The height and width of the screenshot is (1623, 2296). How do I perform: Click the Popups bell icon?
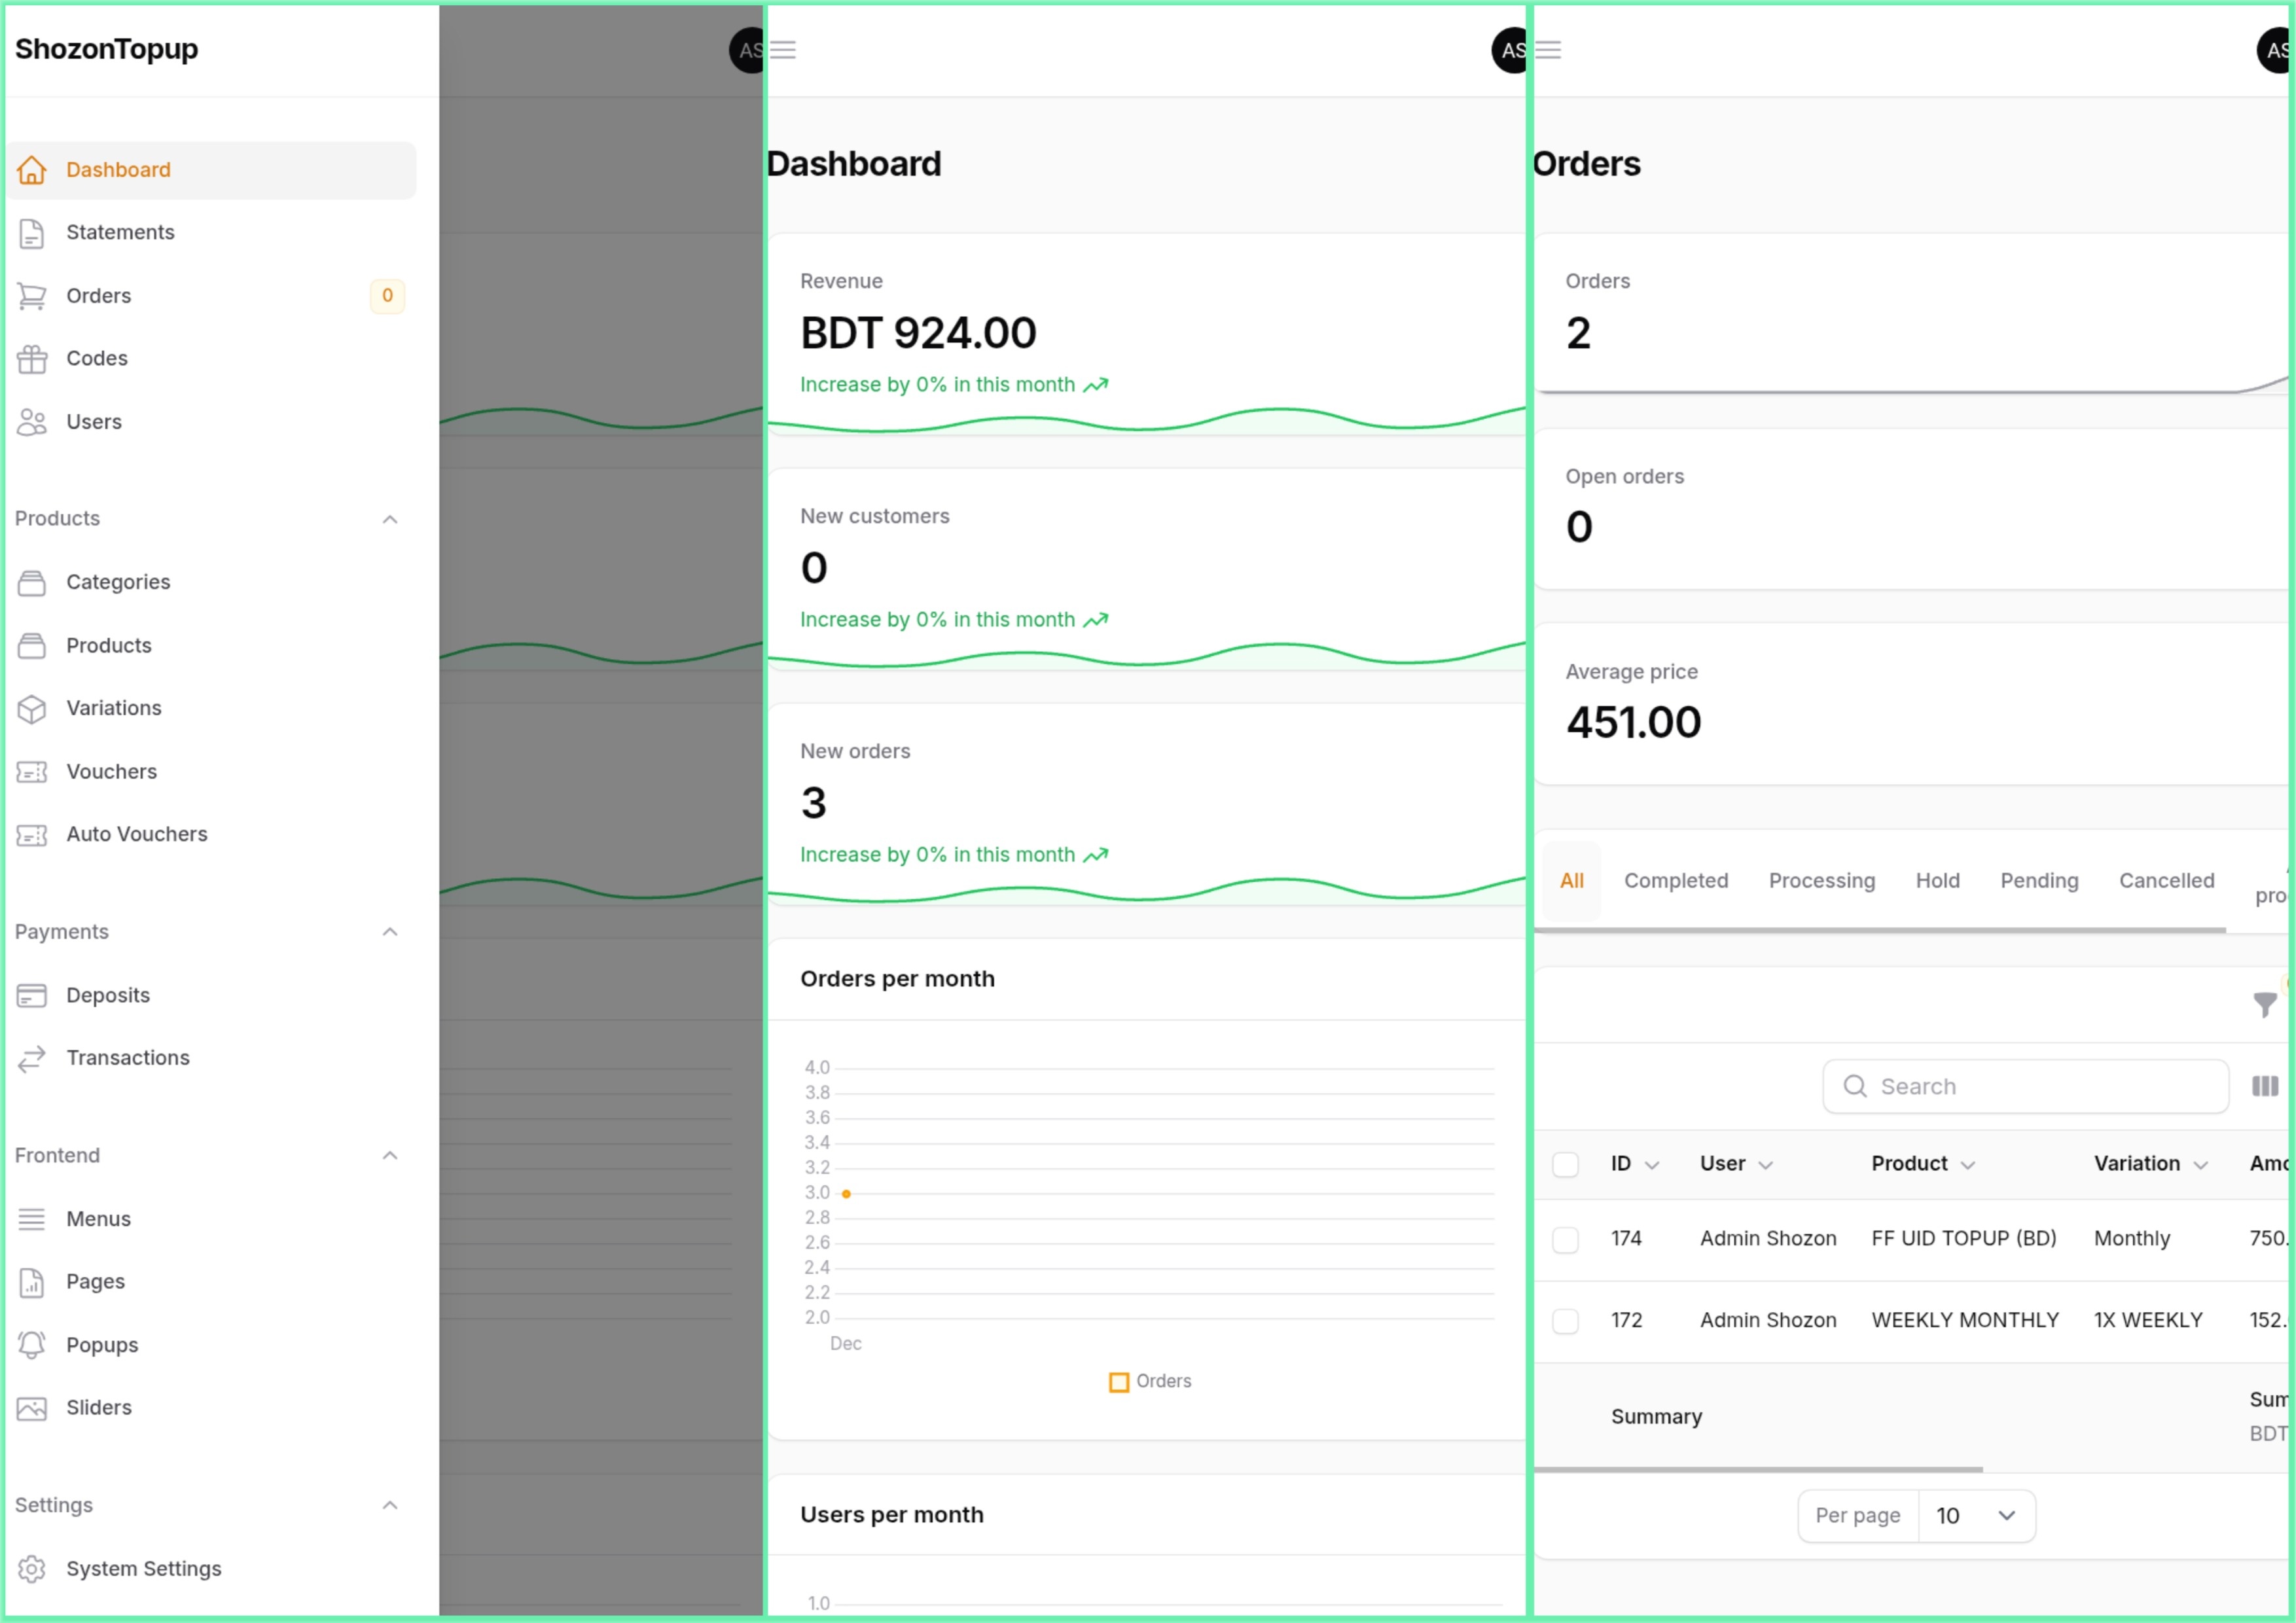click(32, 1345)
